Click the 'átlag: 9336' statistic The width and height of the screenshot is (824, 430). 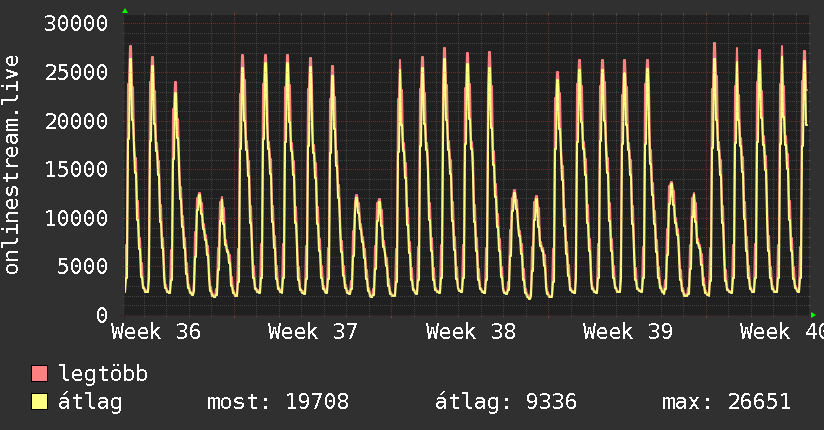point(506,402)
